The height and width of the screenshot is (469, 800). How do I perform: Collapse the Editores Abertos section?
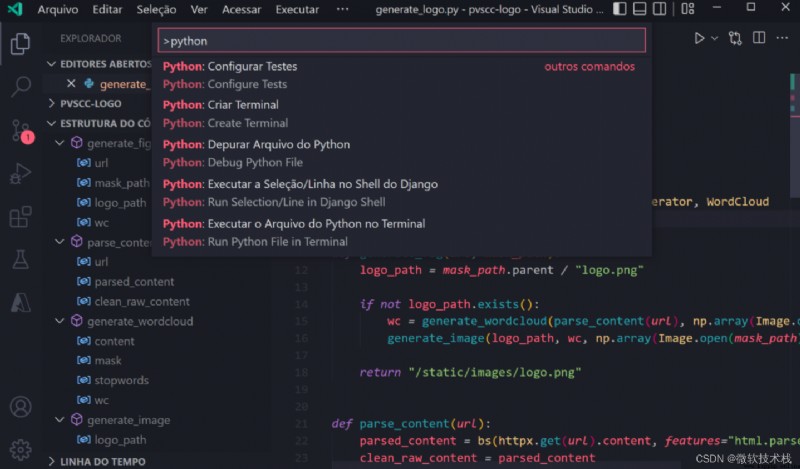(51, 64)
